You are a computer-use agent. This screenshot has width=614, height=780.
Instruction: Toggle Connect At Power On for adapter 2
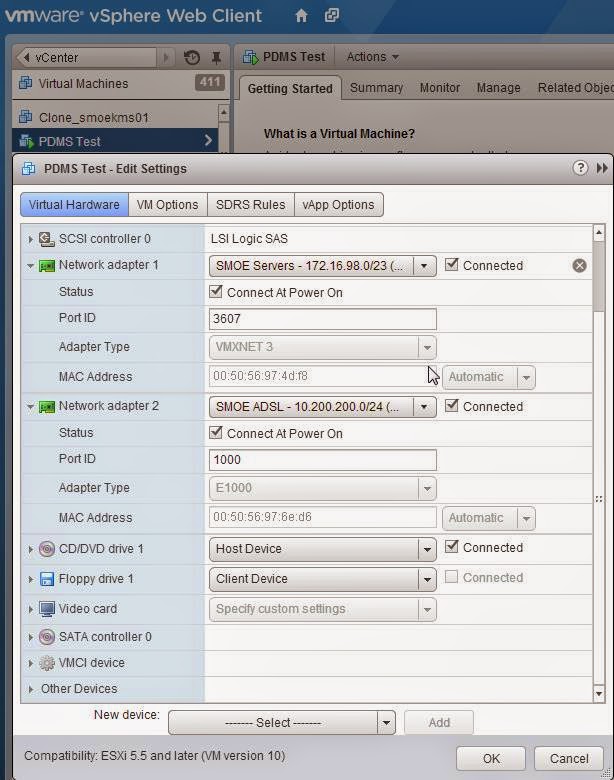215,432
